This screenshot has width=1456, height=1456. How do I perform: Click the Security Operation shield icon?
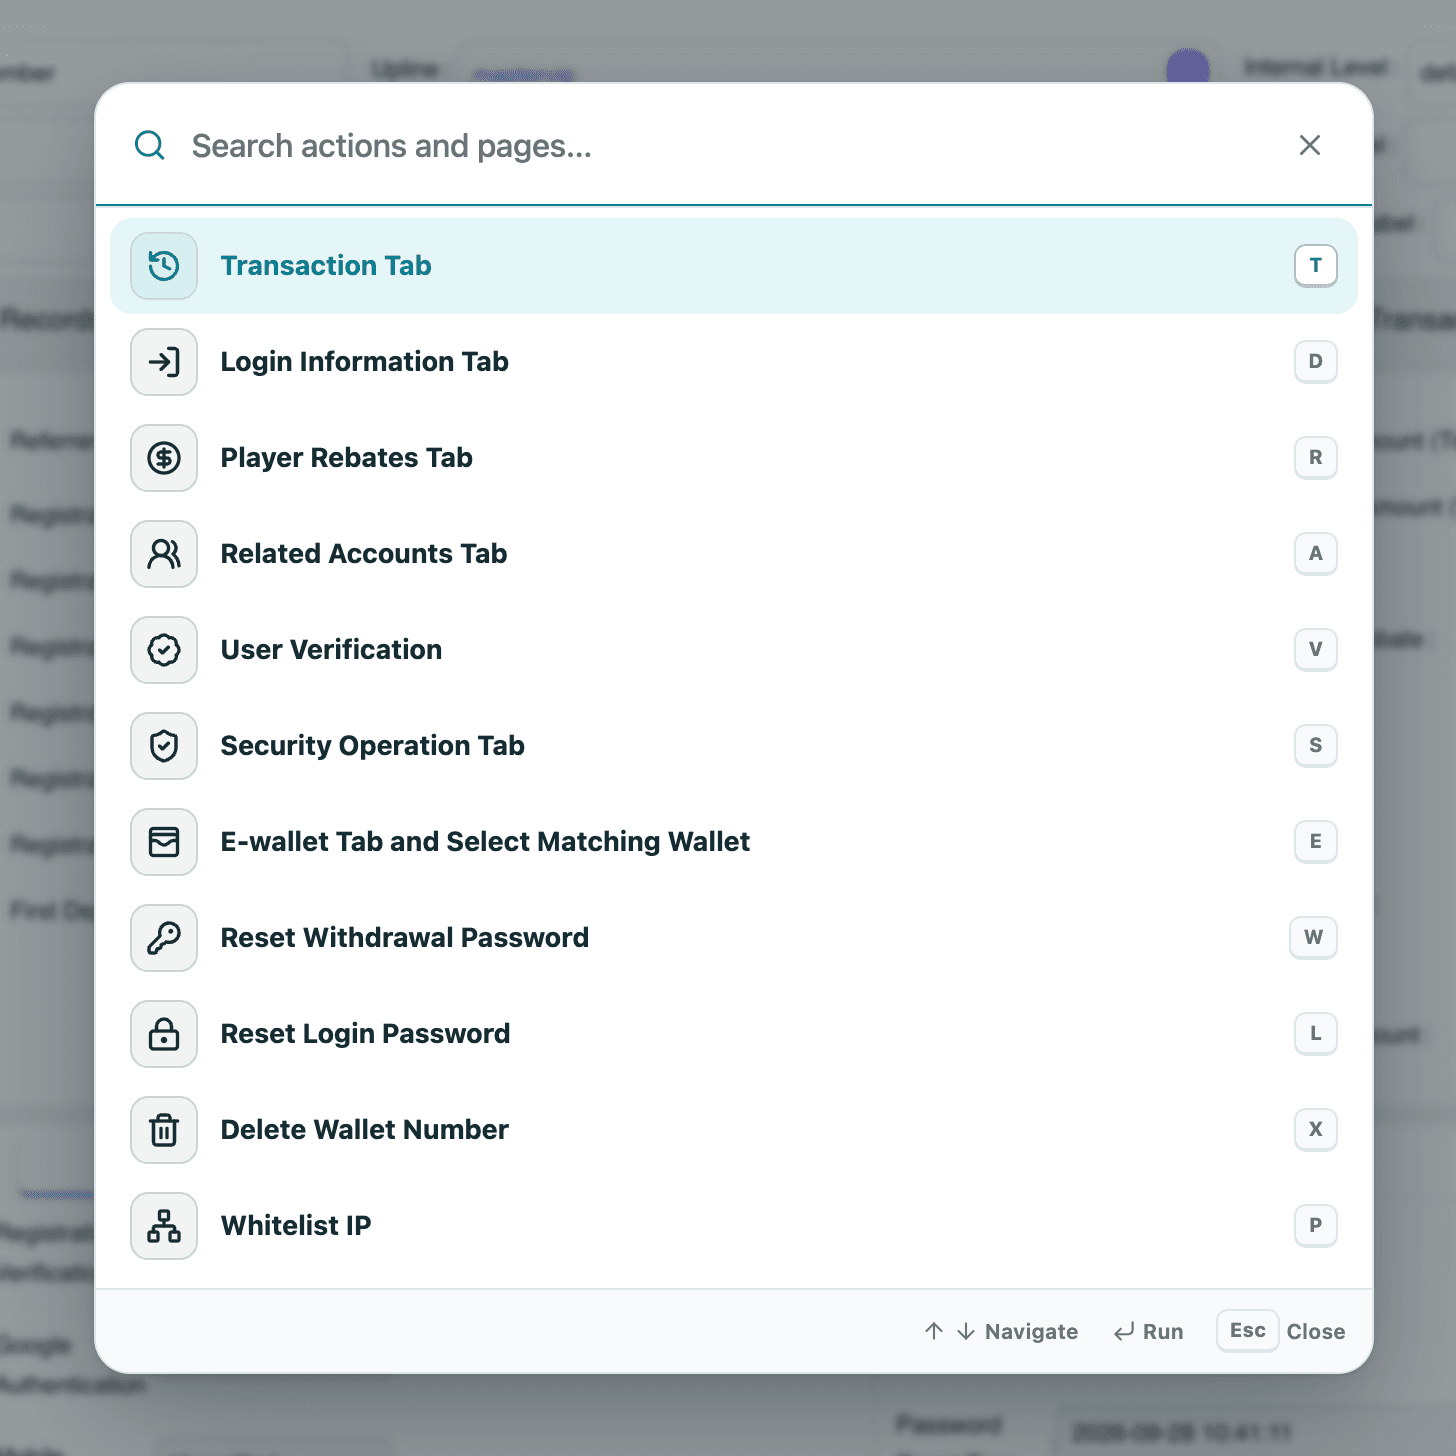164,746
